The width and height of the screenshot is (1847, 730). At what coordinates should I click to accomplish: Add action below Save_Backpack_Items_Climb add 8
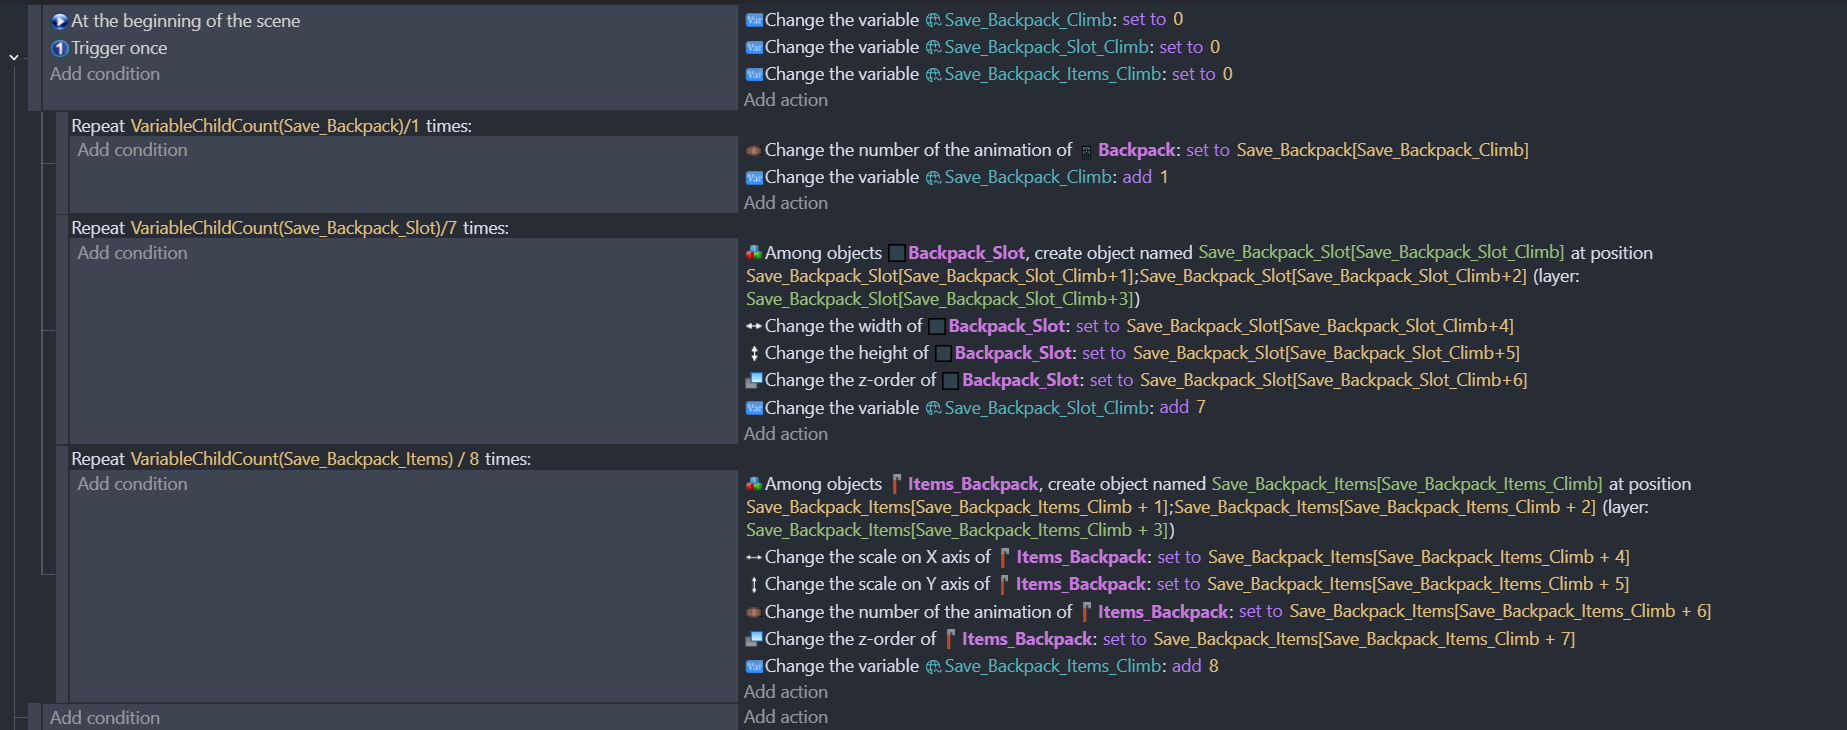pos(785,692)
